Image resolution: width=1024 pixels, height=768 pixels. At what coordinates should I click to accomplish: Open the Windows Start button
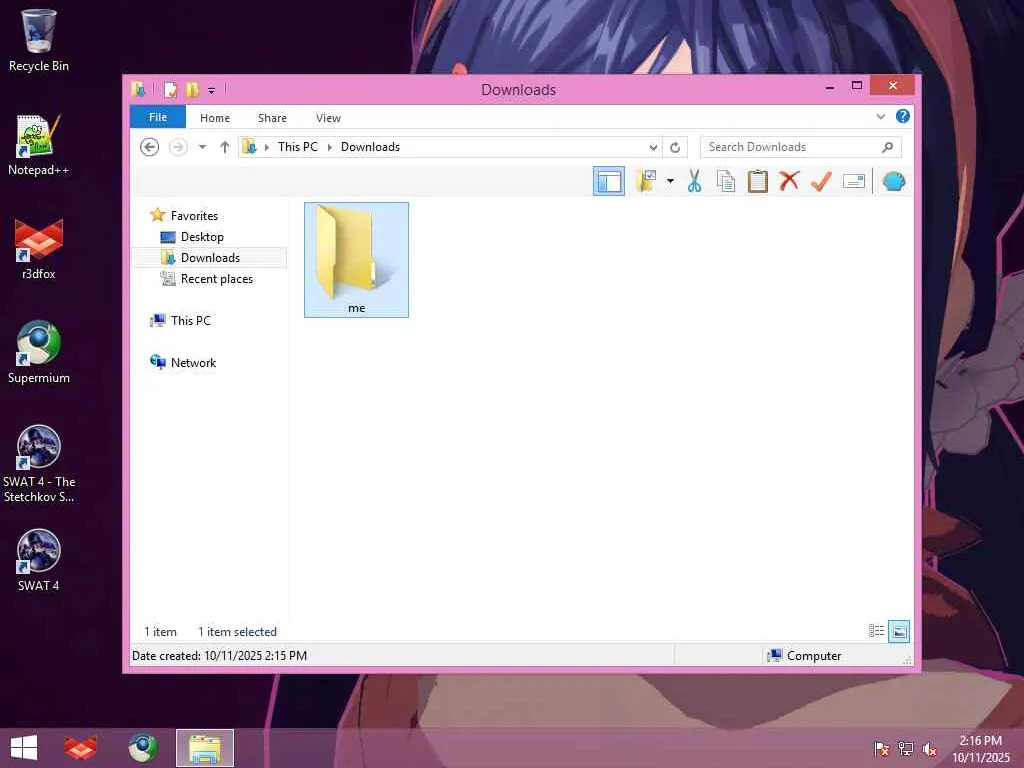tap(24, 748)
